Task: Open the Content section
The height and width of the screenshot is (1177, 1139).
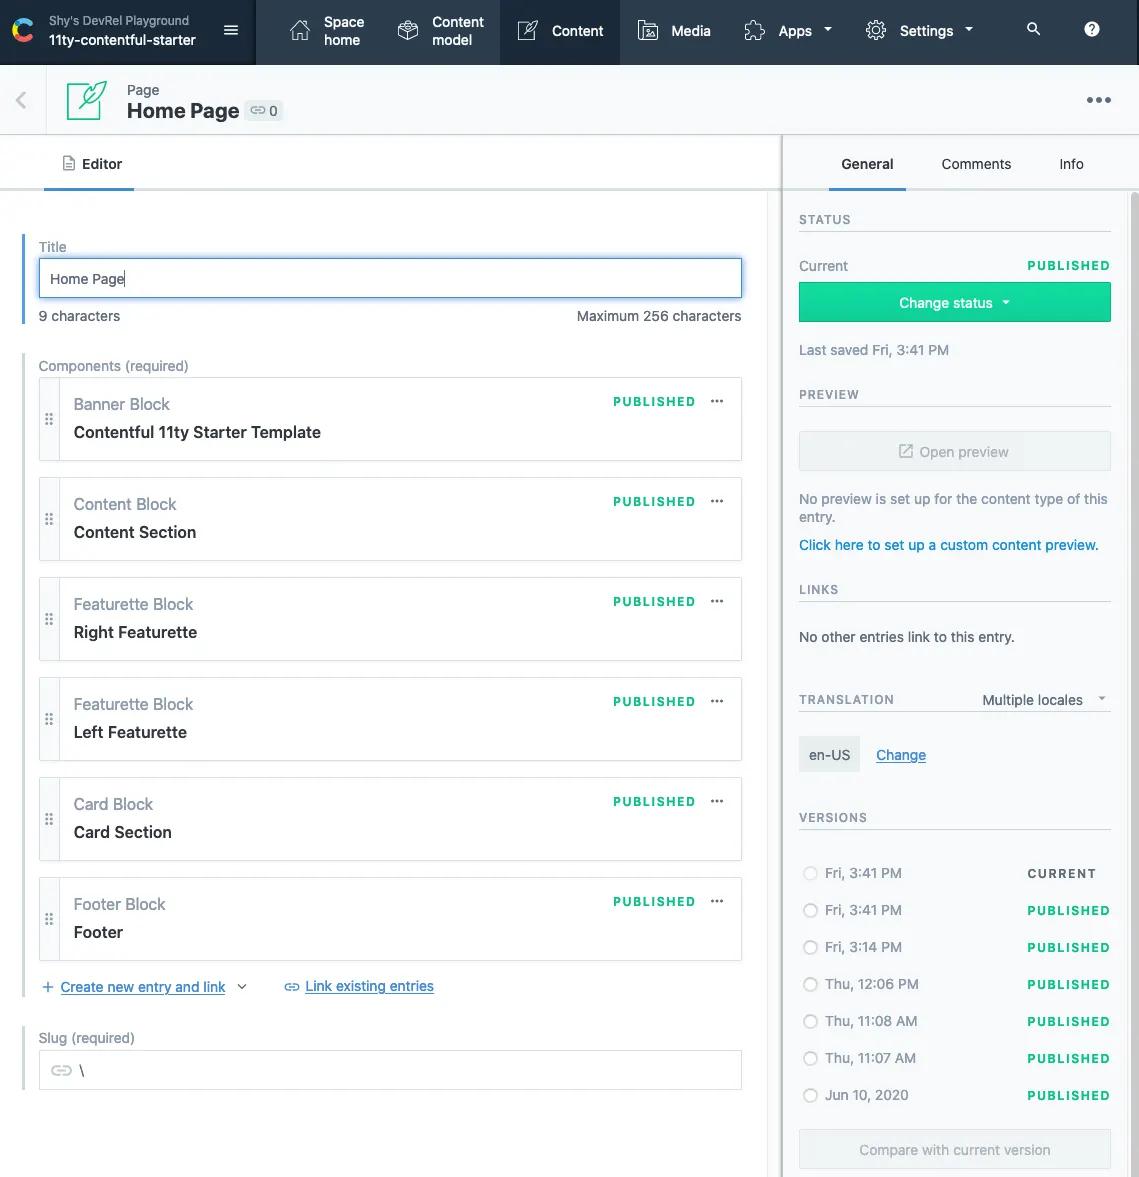Action: [x=560, y=31]
